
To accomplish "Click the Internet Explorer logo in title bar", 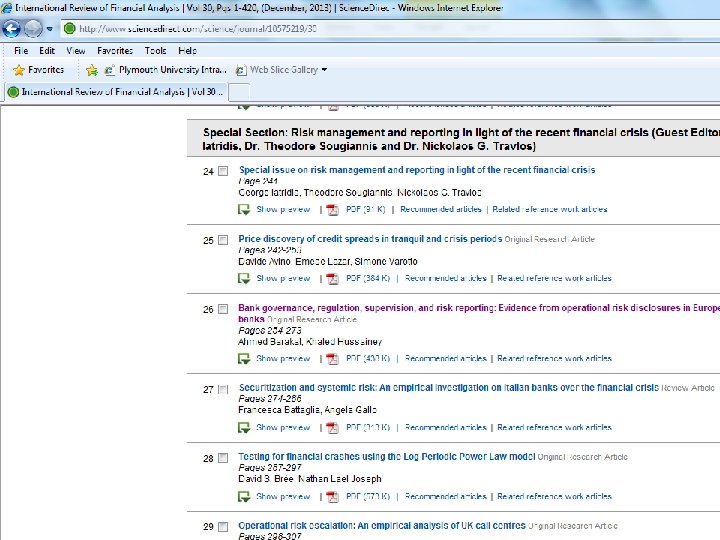I will point(6,7).
